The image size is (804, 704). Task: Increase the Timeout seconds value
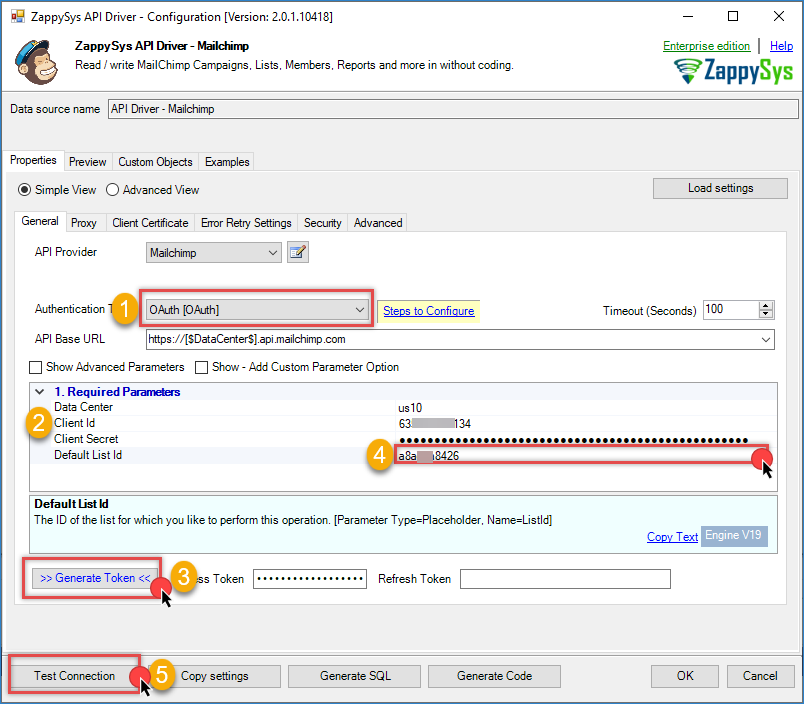tap(766, 306)
